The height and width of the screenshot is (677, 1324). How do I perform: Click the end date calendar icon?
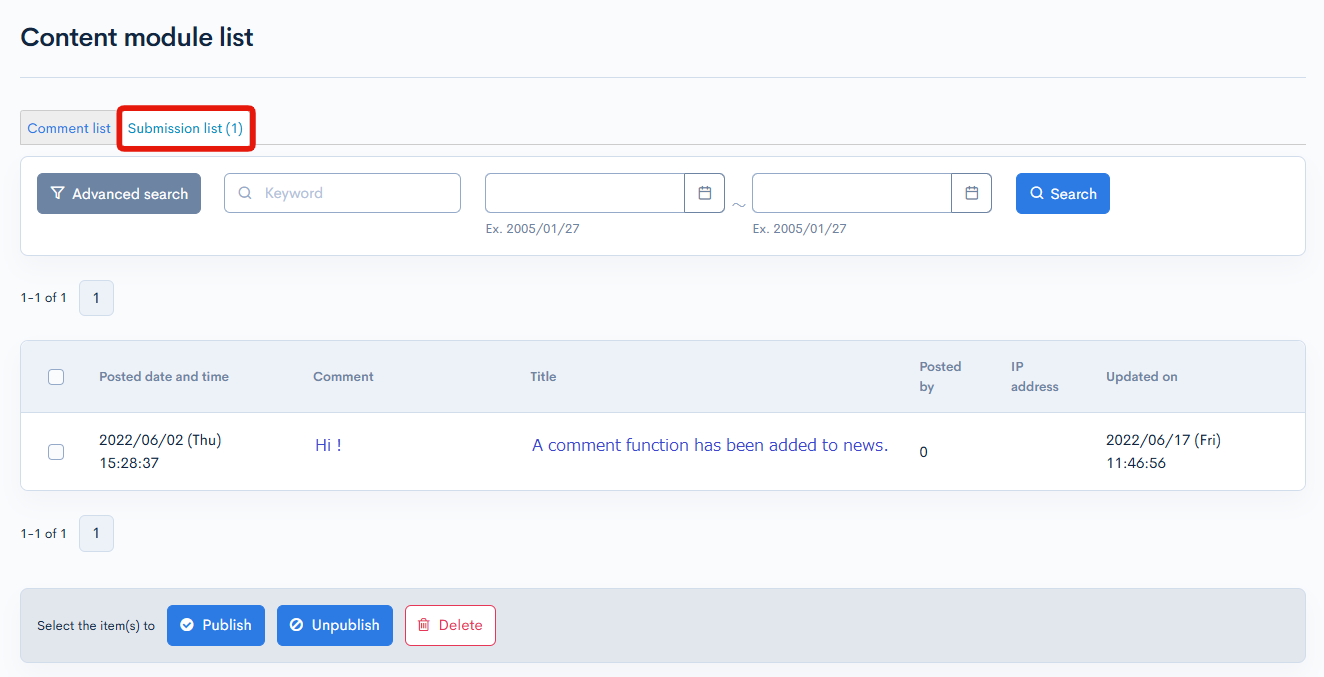tap(971, 193)
